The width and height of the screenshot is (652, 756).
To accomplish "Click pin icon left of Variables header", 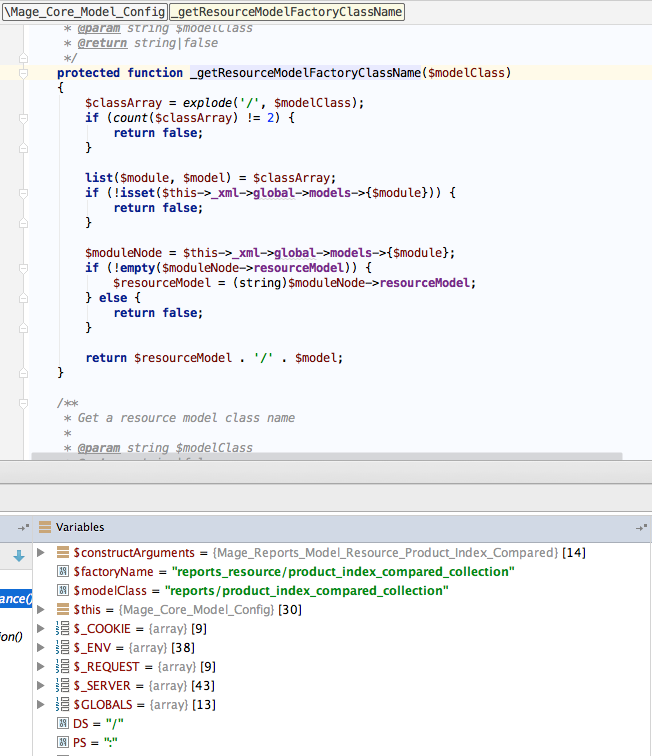I will [x=23, y=527].
